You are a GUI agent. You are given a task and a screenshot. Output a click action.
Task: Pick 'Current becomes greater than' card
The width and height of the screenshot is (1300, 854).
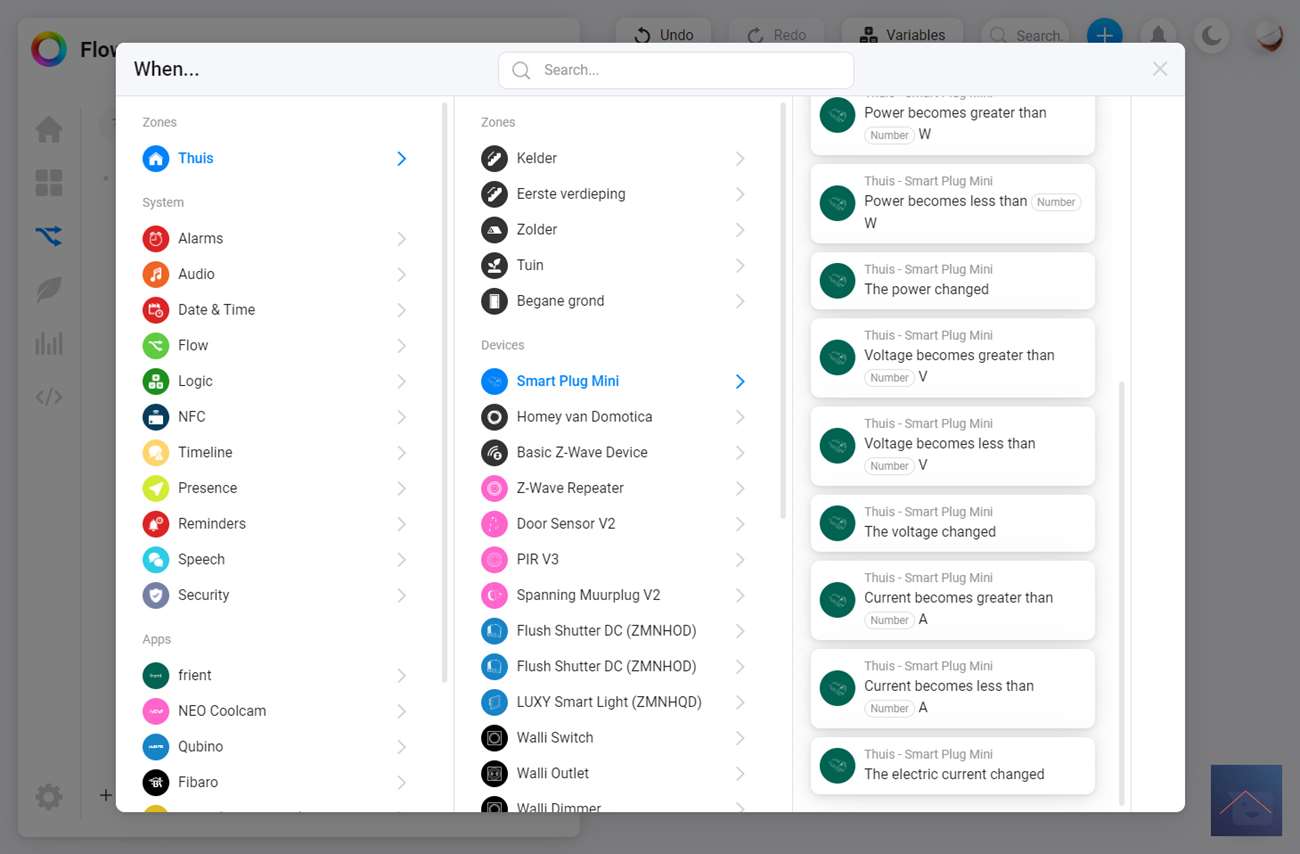952,600
